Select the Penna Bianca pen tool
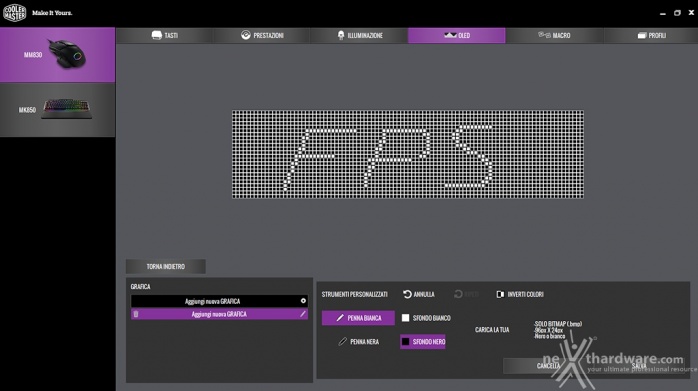The height and width of the screenshot is (391, 698). [x=358, y=318]
